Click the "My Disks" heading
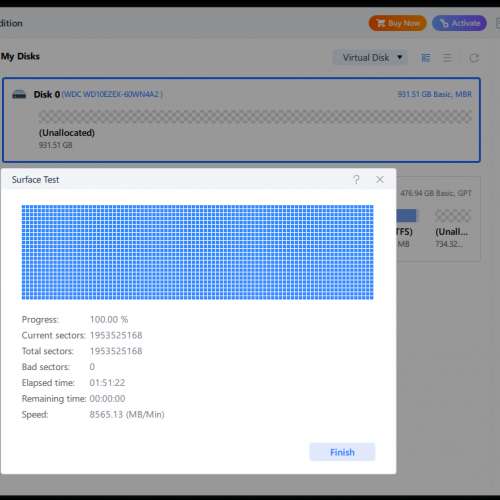Image resolution: width=500 pixels, height=500 pixels. tap(20, 56)
